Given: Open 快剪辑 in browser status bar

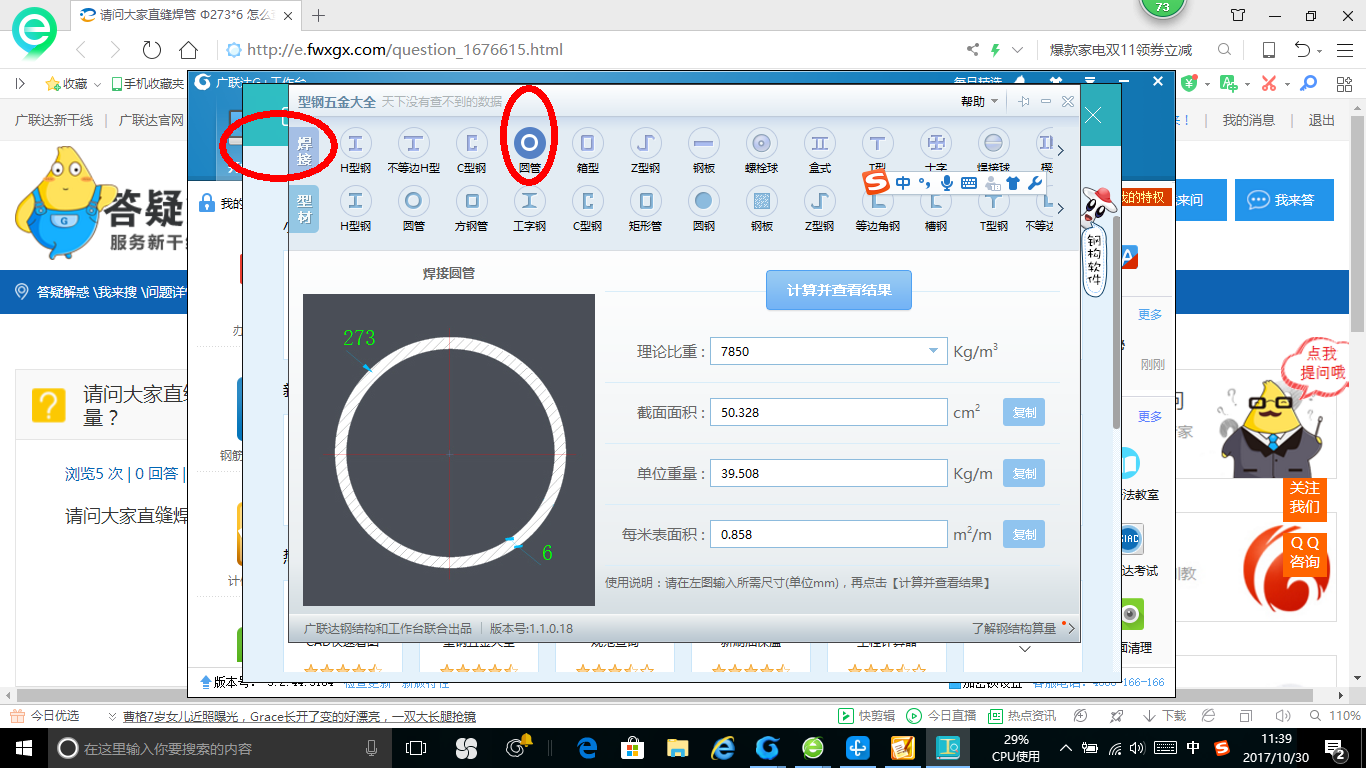Looking at the screenshot, I should (x=866, y=716).
